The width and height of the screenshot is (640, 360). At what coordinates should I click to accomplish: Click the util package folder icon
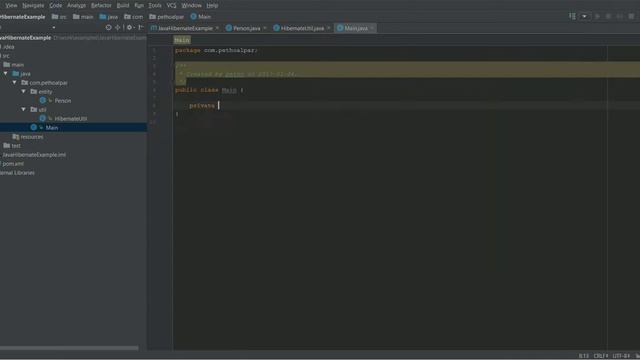pyautogui.click(x=34, y=109)
